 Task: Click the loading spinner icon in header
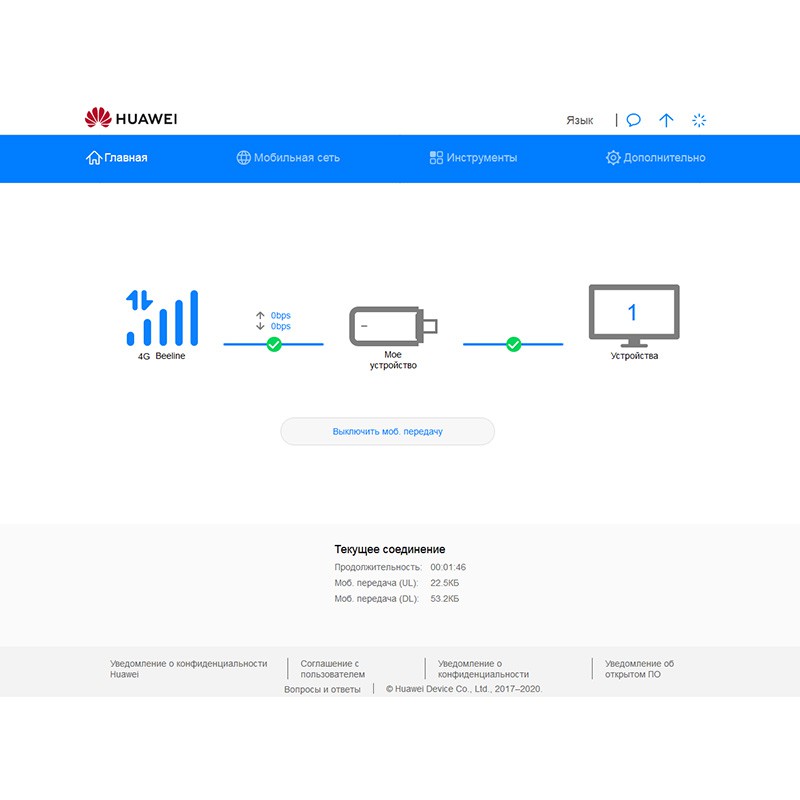pyautogui.click(x=699, y=120)
